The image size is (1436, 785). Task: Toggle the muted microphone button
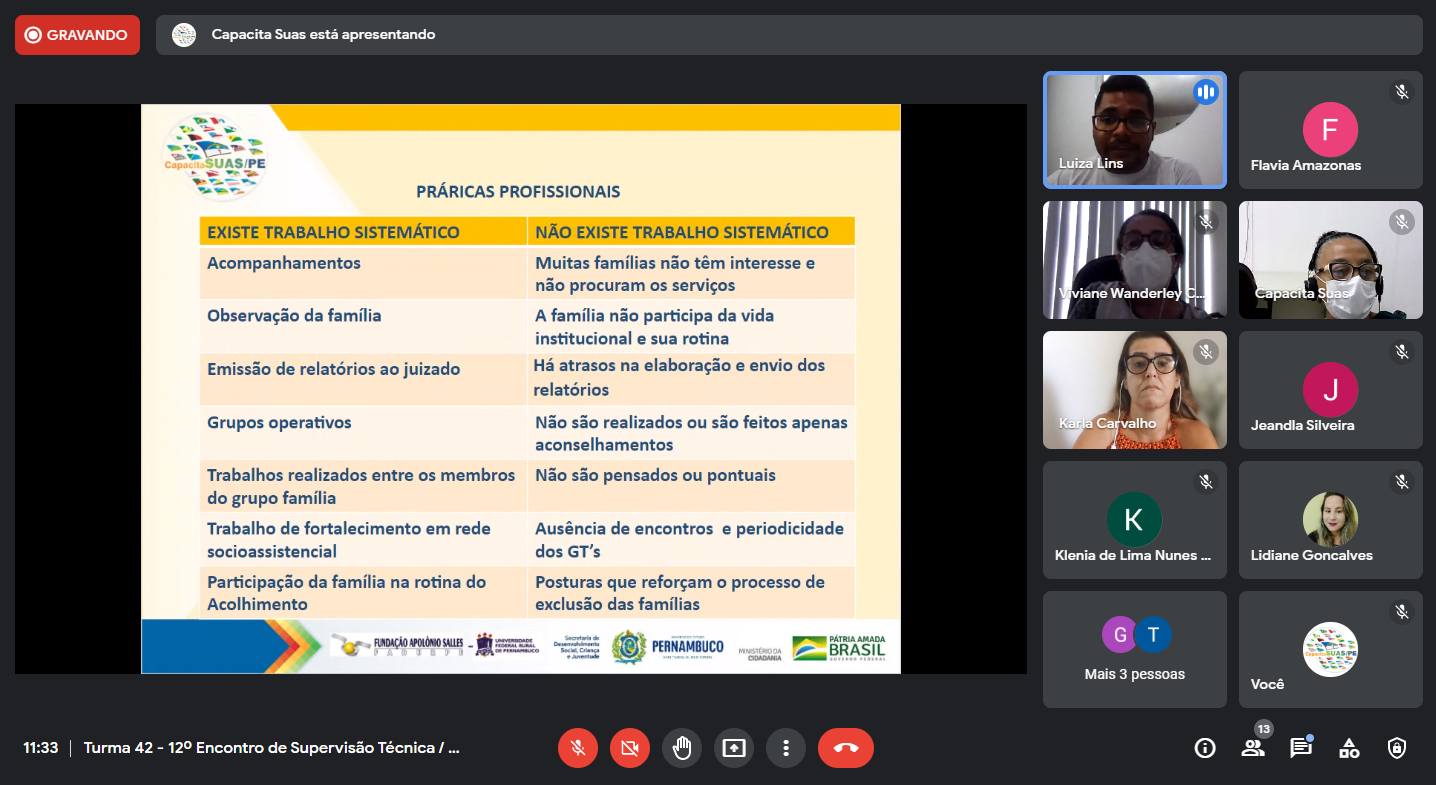pos(578,748)
